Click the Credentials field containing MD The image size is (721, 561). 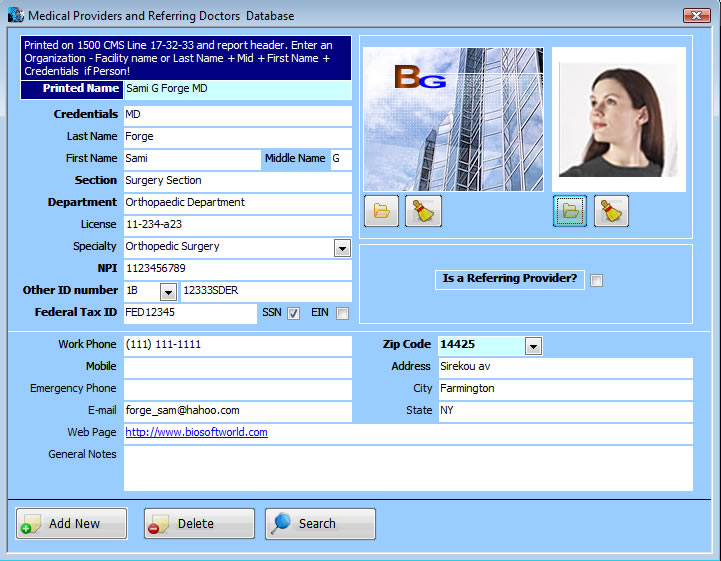[238, 115]
